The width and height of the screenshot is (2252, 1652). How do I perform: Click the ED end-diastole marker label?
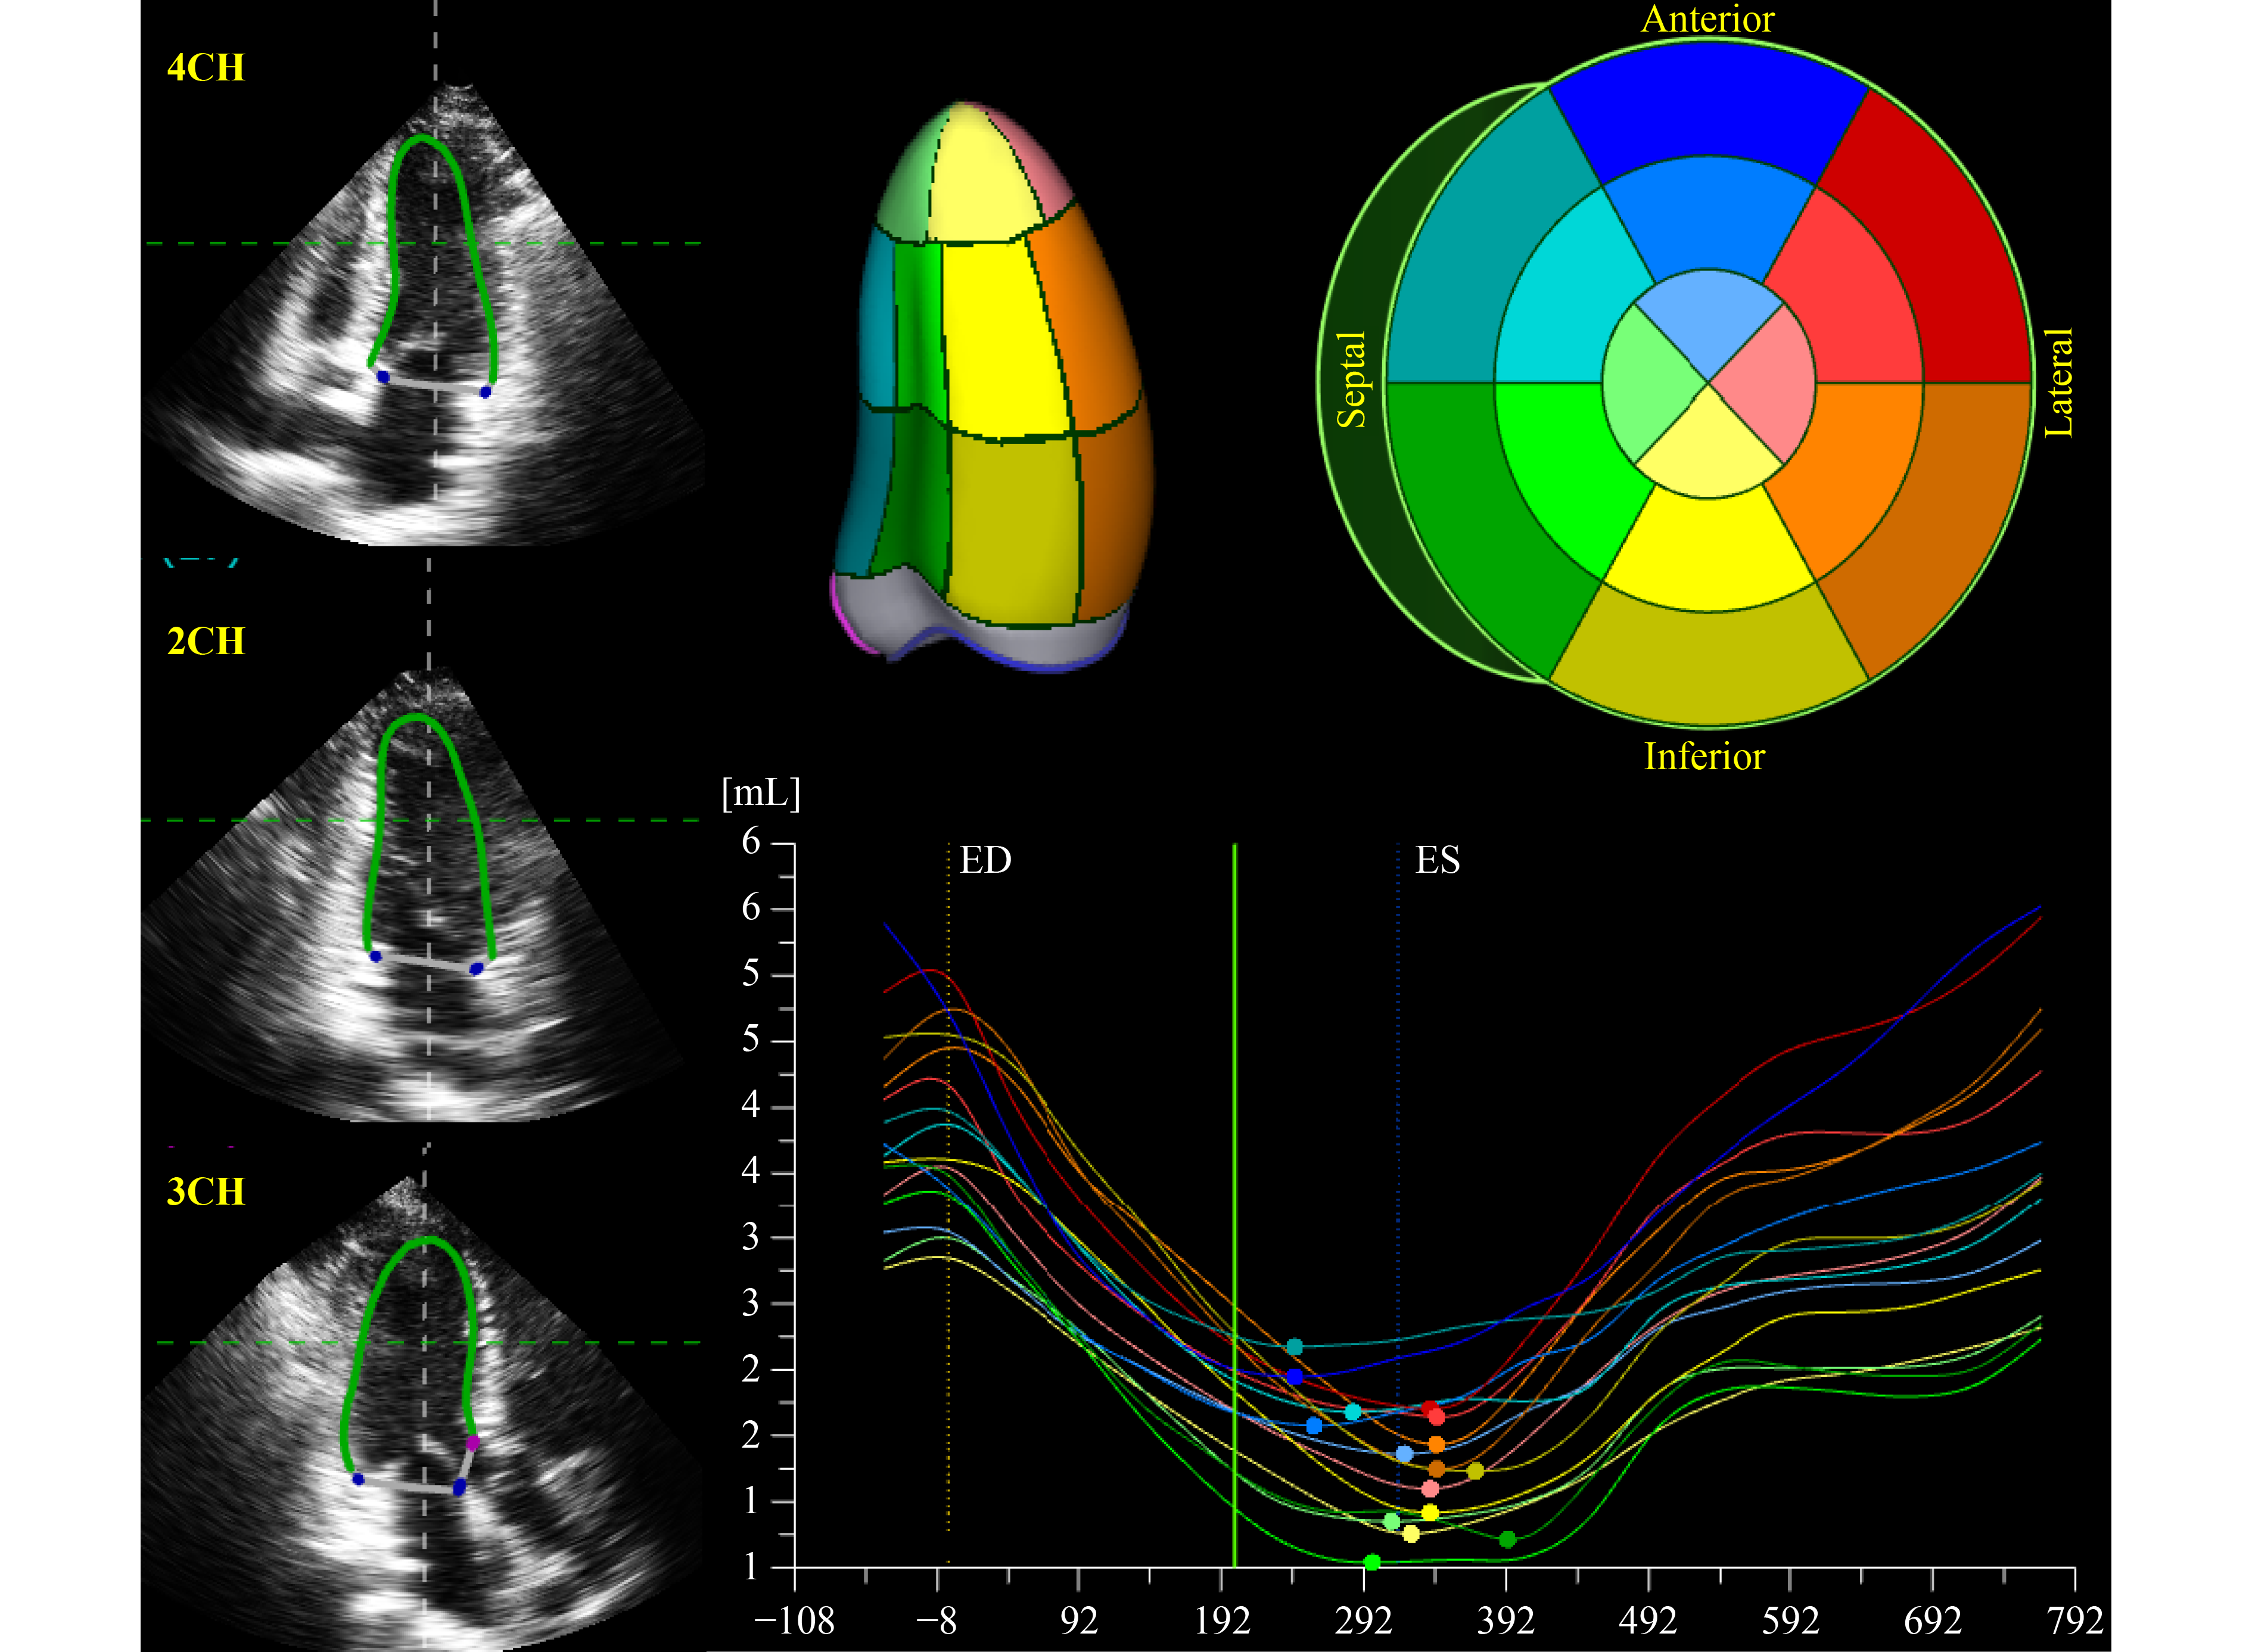[x=985, y=860]
